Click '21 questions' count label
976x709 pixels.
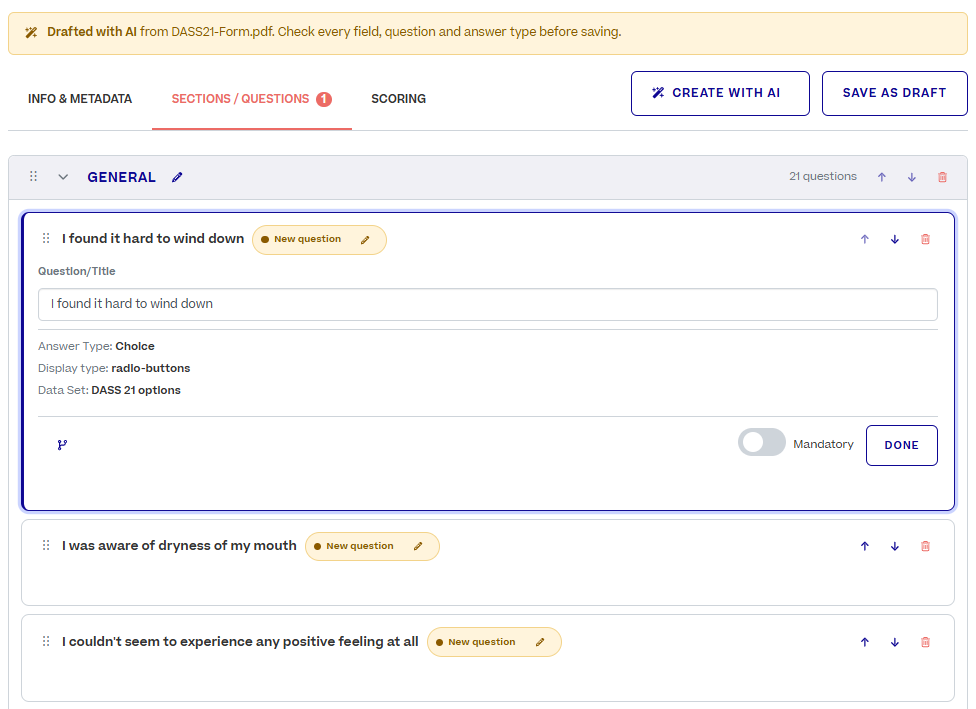[x=823, y=176]
